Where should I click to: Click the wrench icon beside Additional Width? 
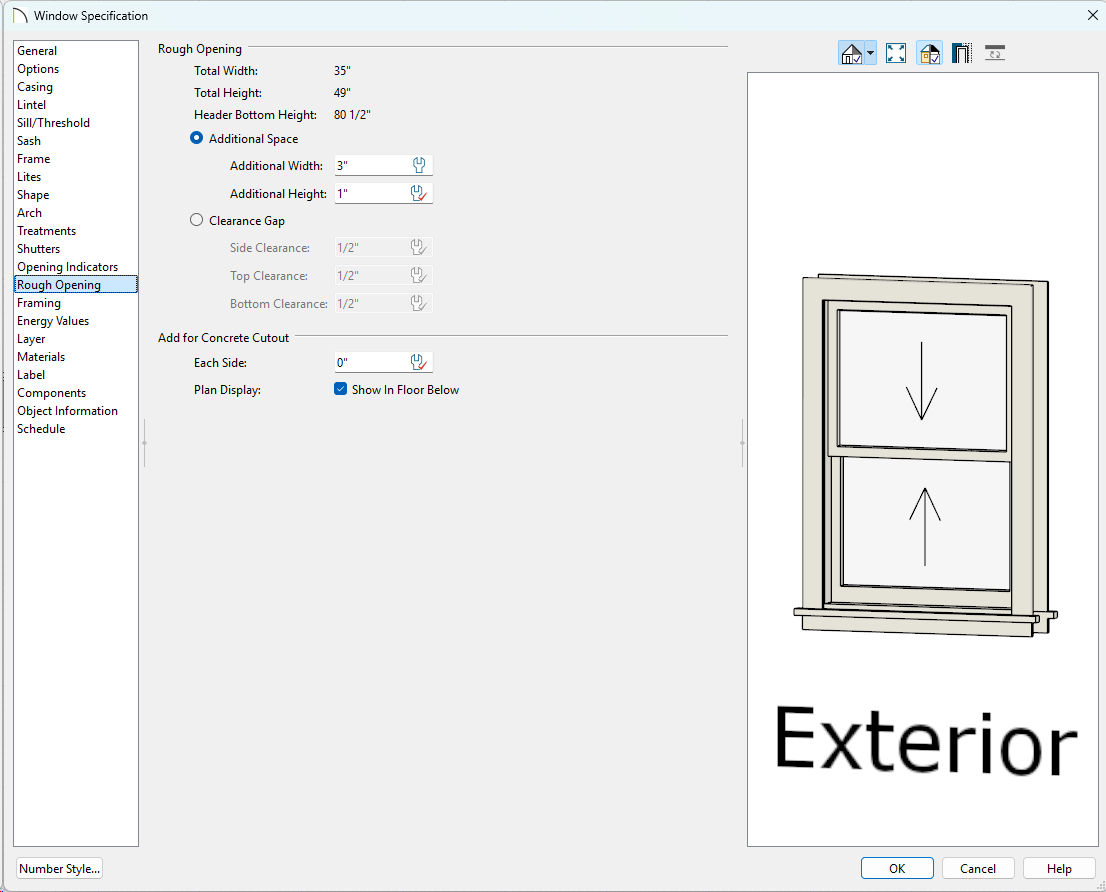[419, 166]
